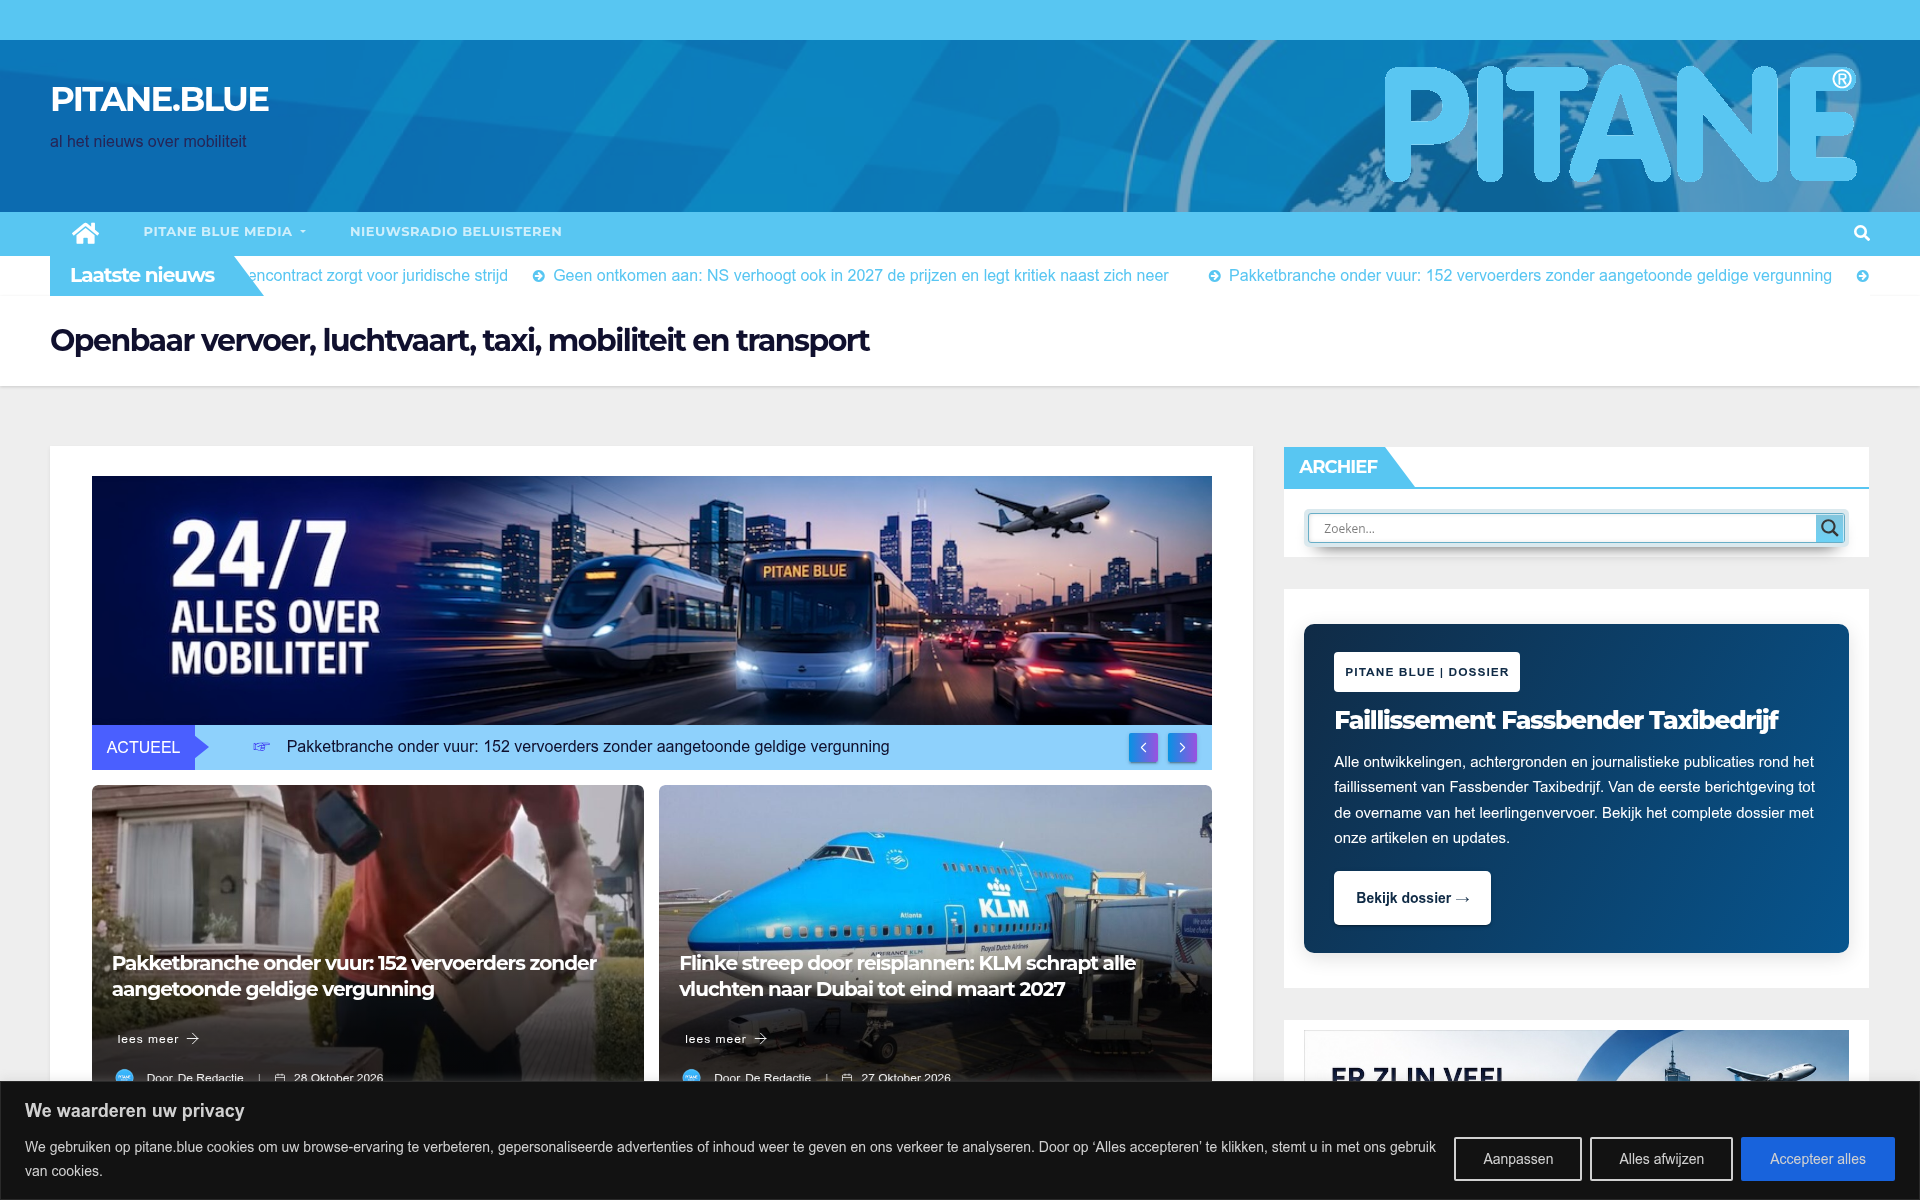Open Nieuwsradio Beluisteren menu item

point(456,232)
